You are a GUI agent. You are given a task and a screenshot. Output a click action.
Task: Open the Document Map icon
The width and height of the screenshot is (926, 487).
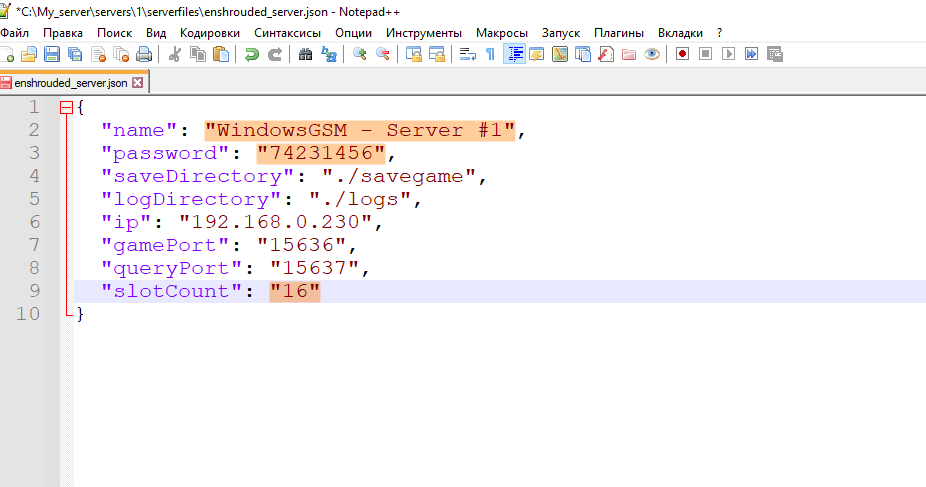click(560, 54)
